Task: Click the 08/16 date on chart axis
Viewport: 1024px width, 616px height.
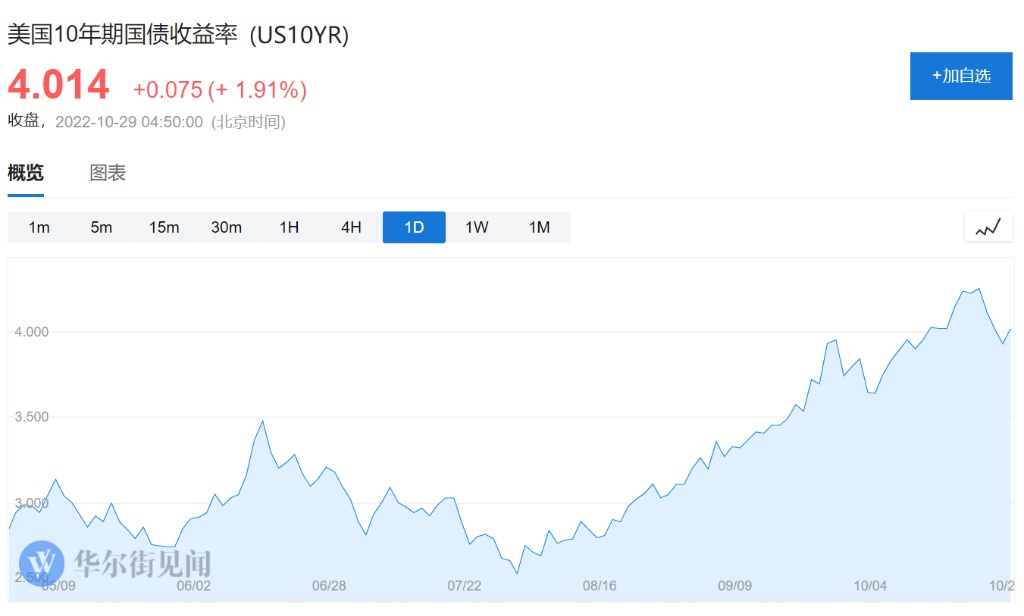Action: point(600,585)
